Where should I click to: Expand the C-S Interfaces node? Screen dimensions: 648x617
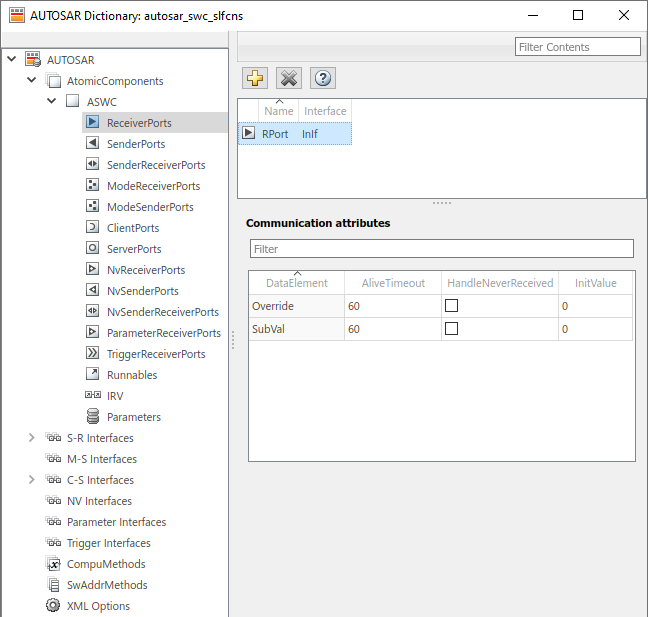pos(31,480)
